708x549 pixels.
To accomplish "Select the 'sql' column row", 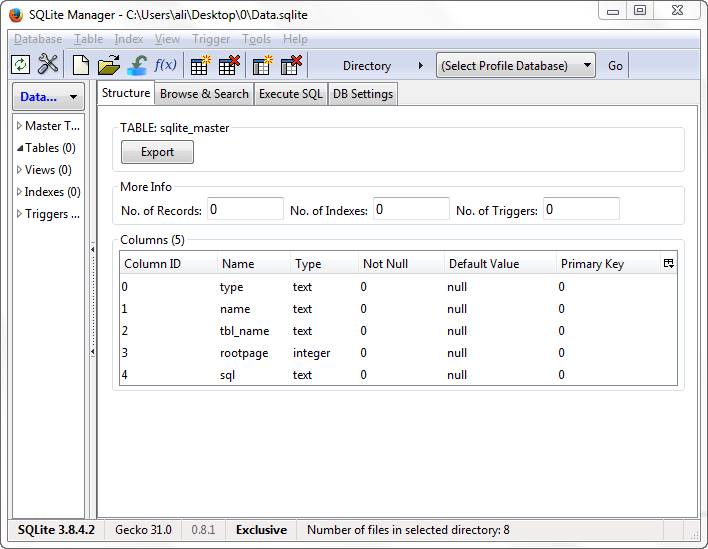I will point(398,375).
